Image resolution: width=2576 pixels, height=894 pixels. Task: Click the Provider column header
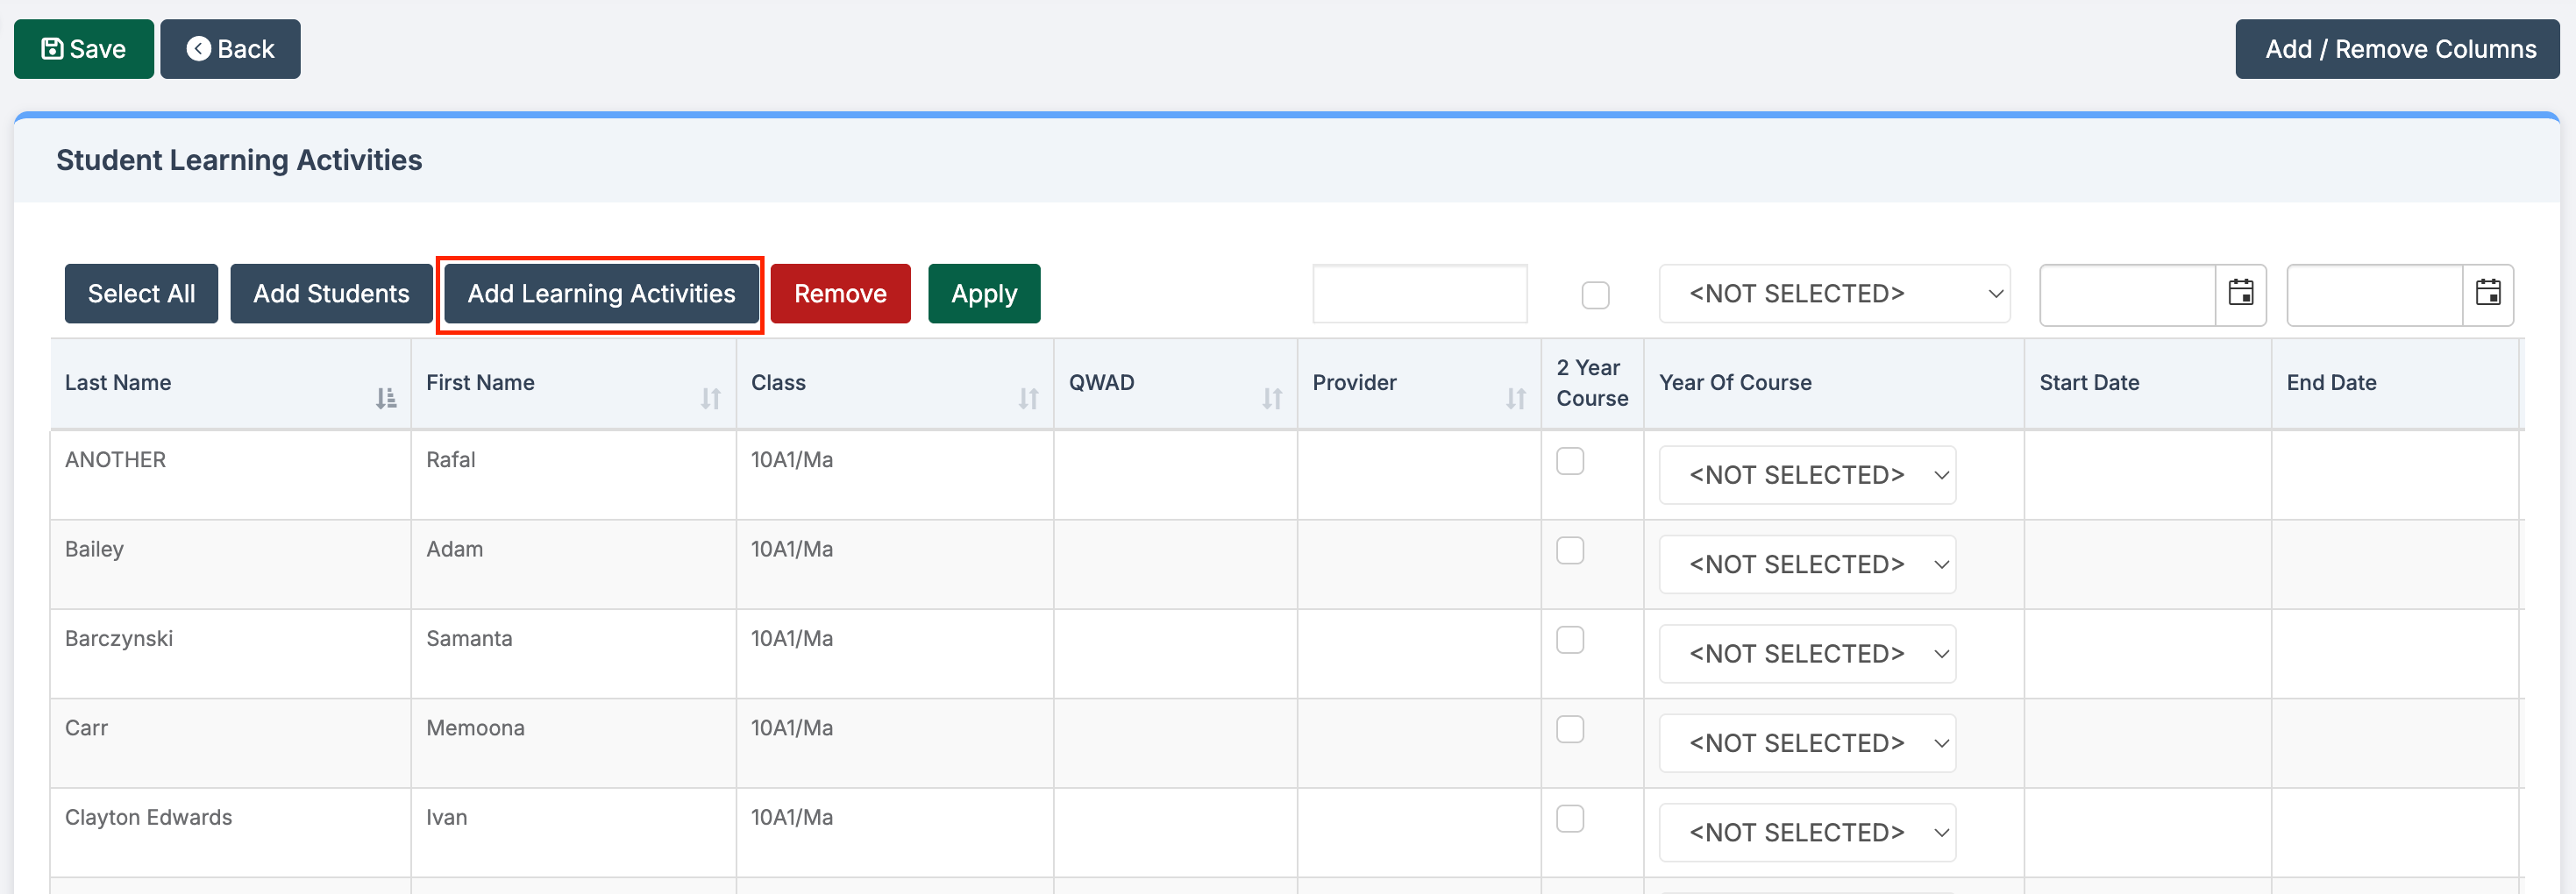point(1420,384)
